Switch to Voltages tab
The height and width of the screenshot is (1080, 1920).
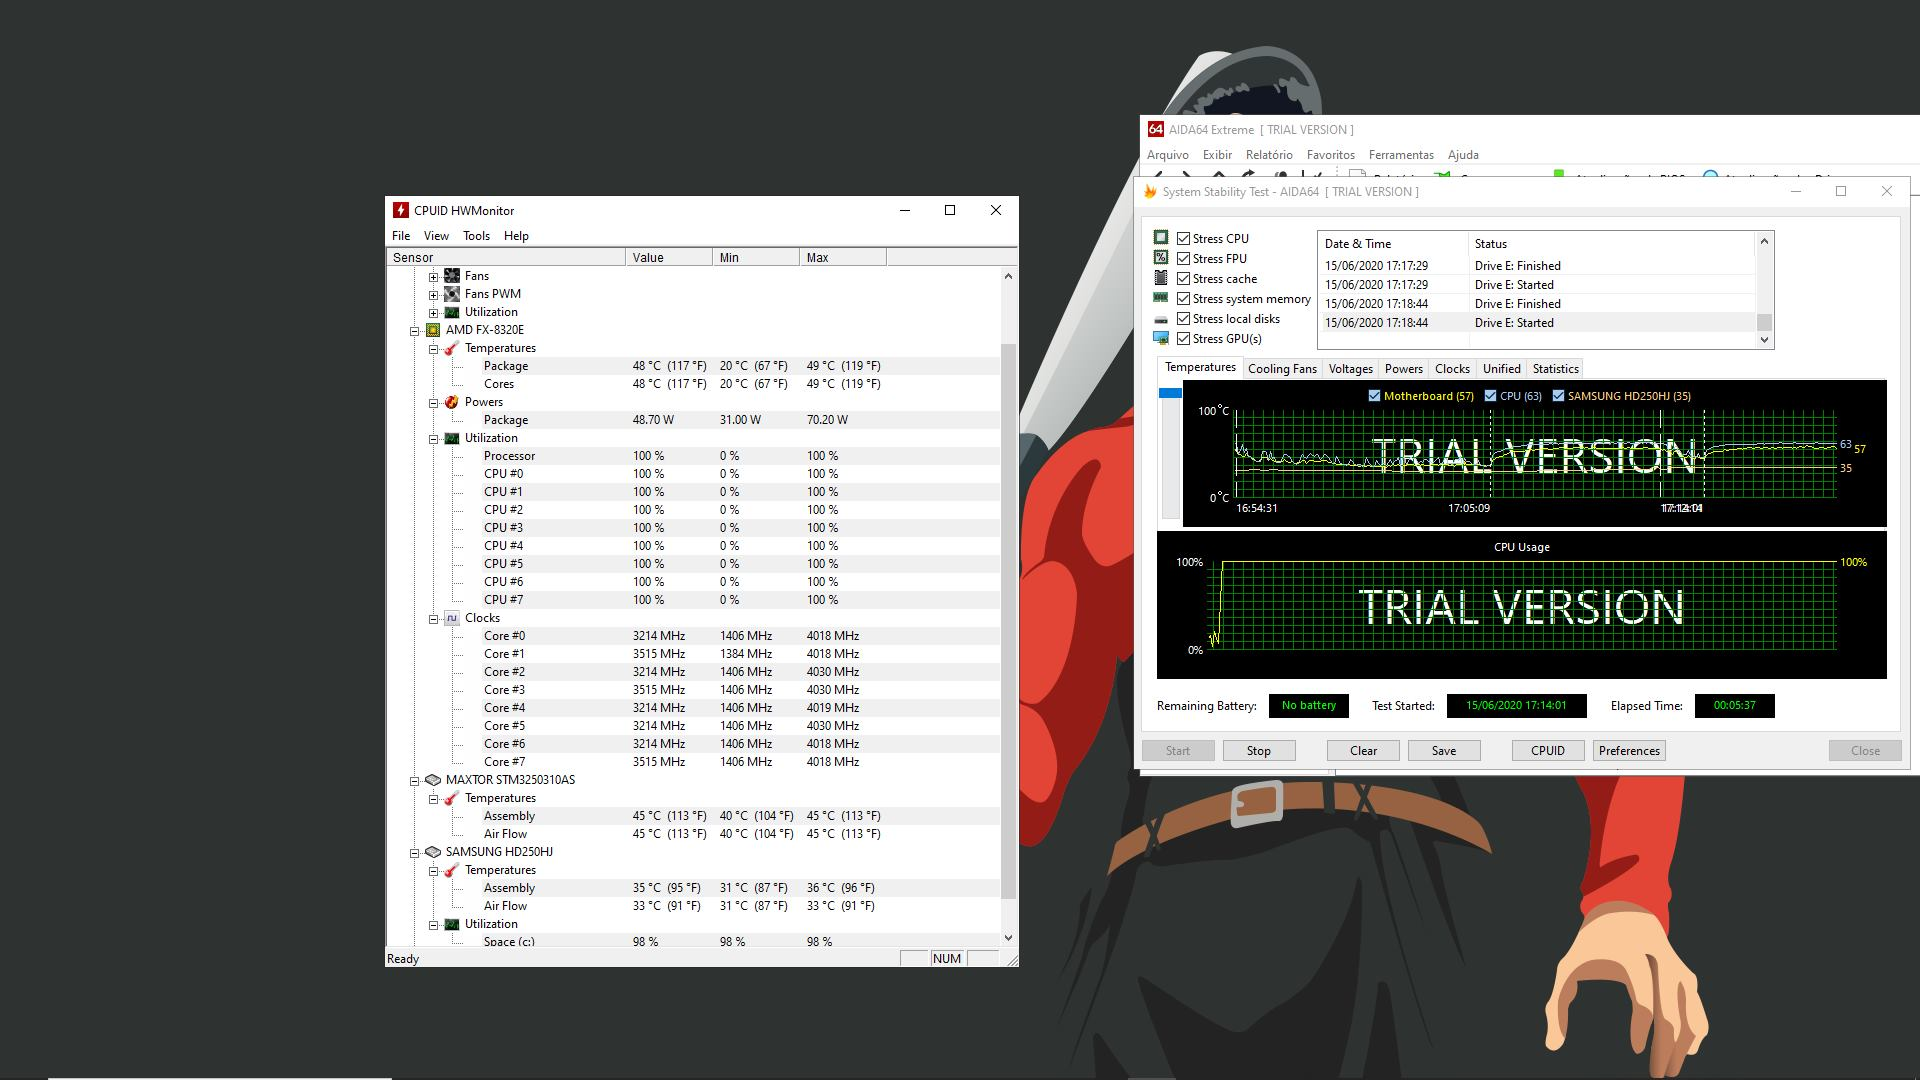(x=1350, y=369)
